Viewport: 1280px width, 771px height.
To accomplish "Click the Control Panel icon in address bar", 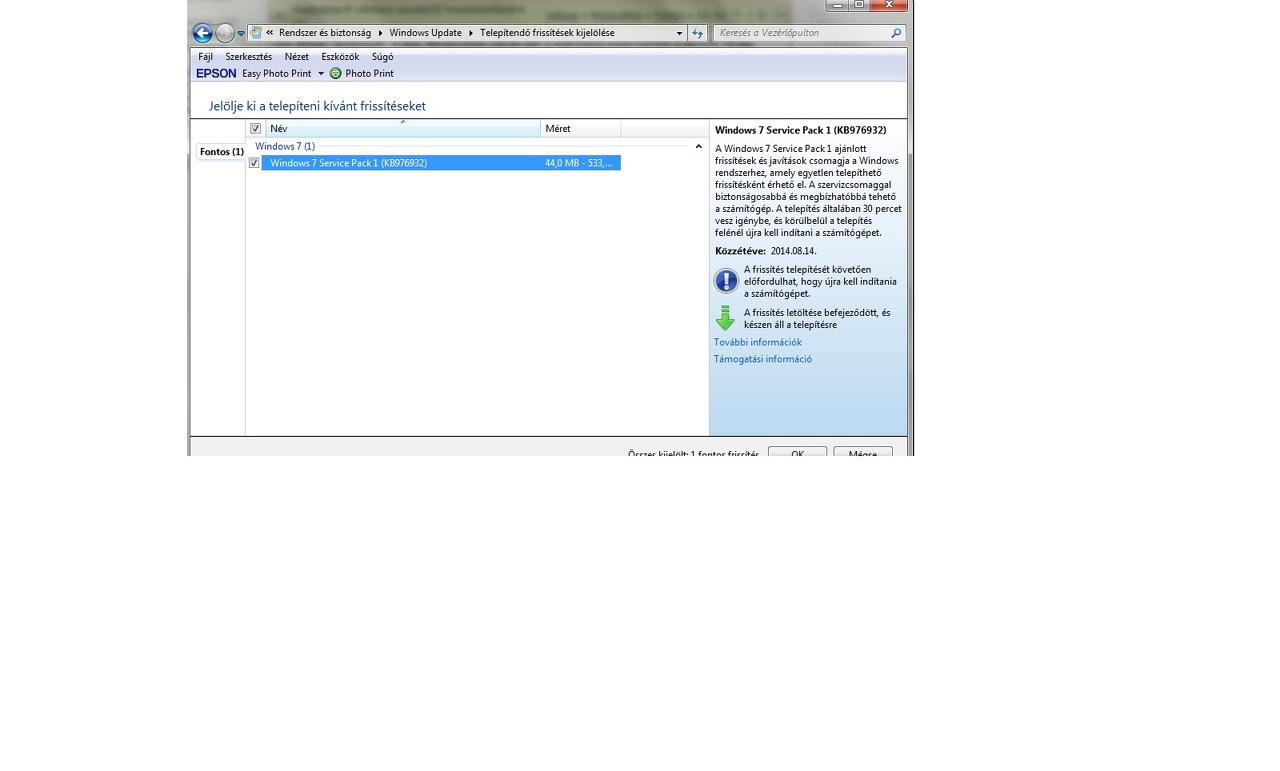I will [x=256, y=33].
